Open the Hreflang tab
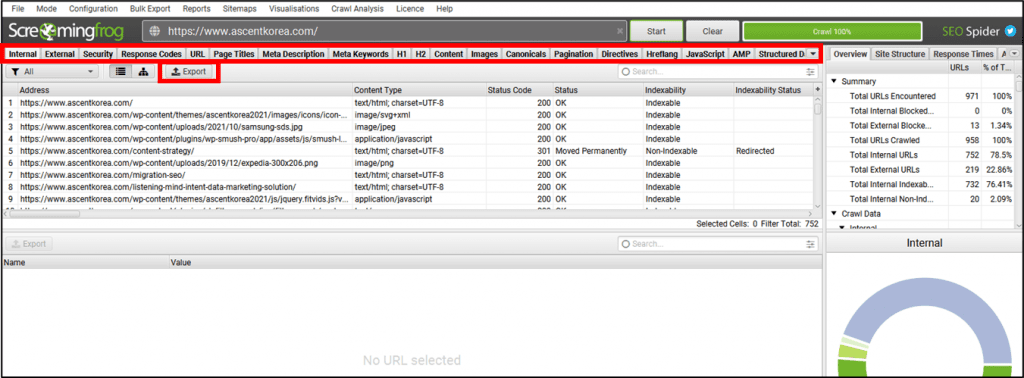 pyautogui.click(x=662, y=54)
